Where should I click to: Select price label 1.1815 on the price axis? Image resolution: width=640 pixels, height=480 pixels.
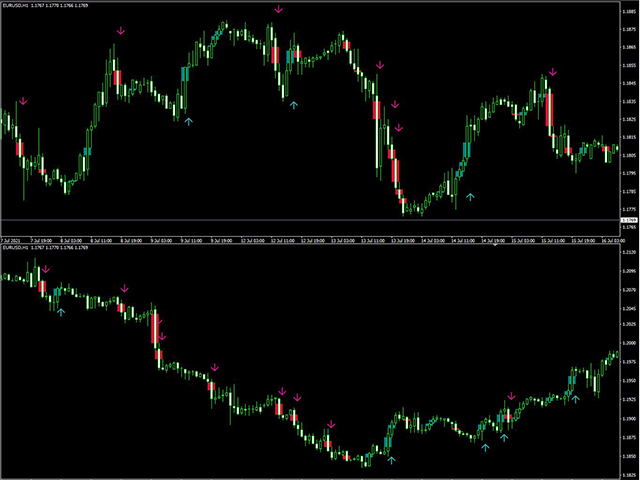(629, 138)
